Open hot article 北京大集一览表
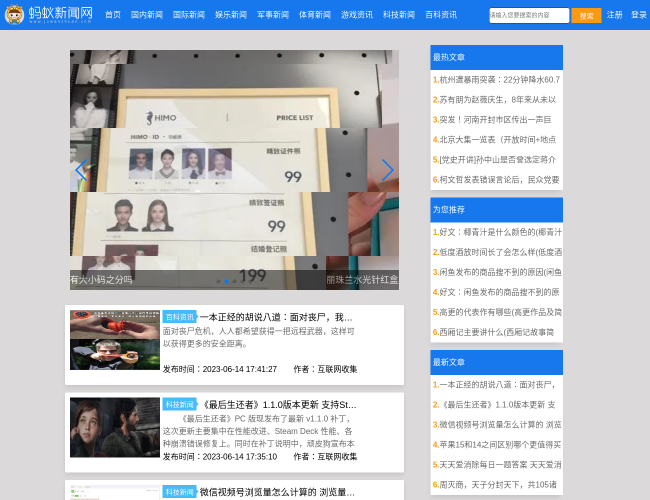 coord(497,140)
